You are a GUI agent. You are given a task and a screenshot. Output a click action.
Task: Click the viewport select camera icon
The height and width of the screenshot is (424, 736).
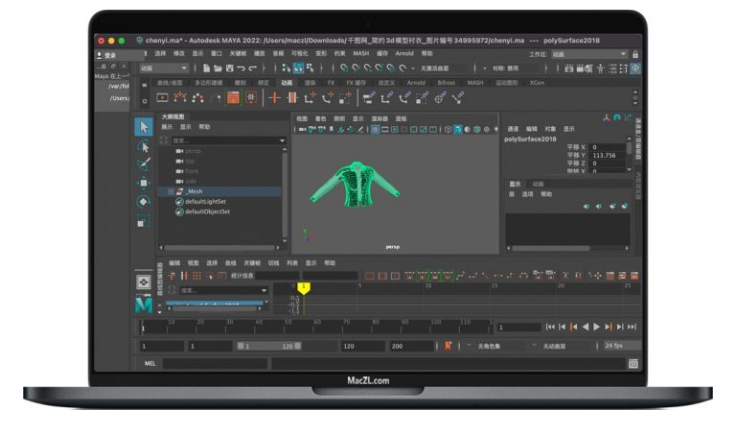[x=302, y=130]
